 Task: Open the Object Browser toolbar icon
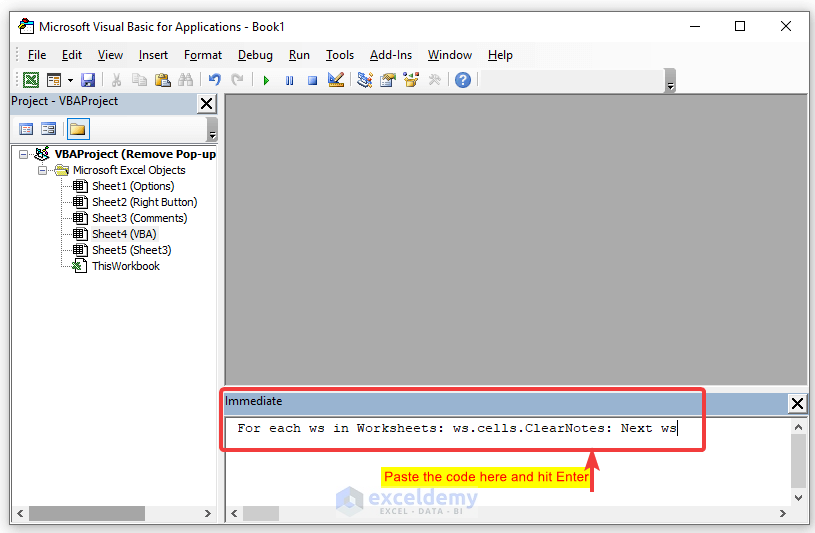(x=411, y=80)
